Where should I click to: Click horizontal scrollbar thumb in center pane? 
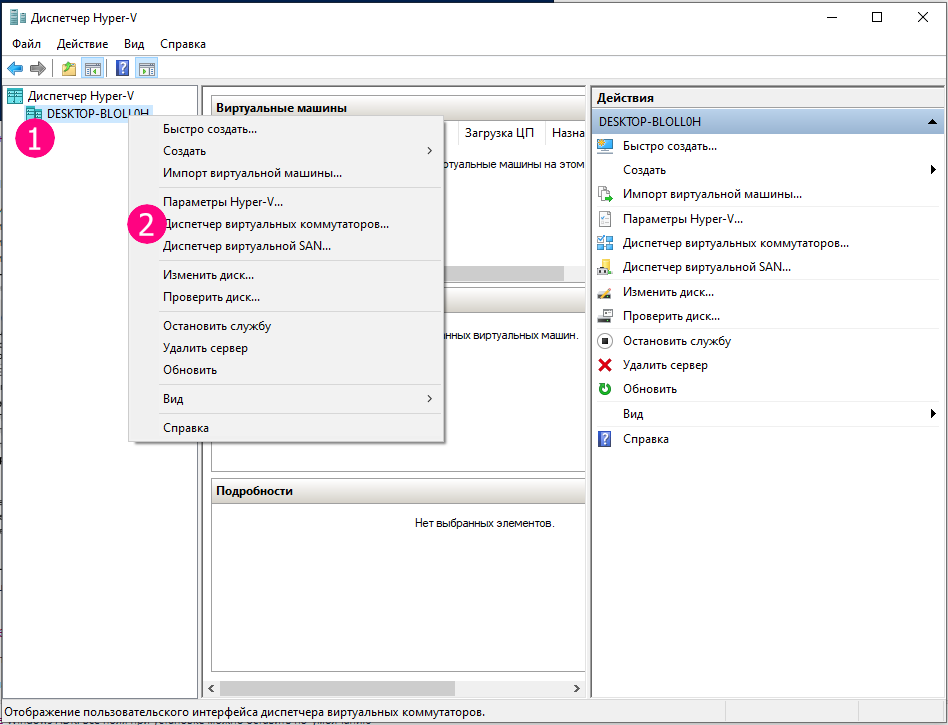tap(337, 688)
